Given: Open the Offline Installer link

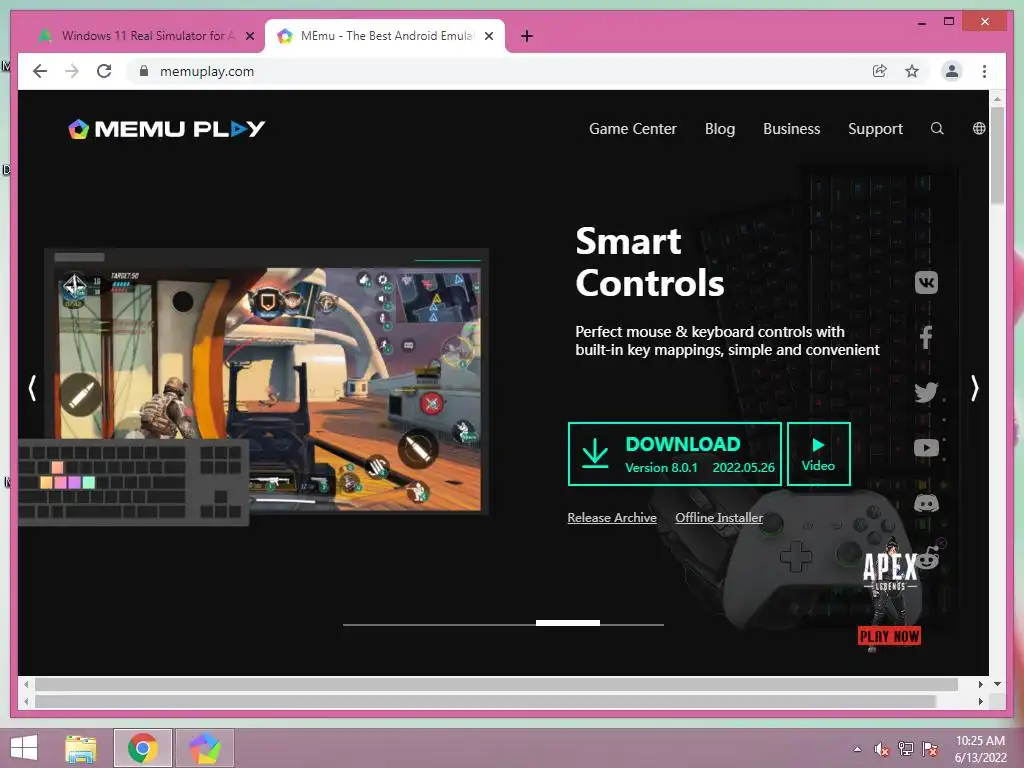Looking at the screenshot, I should coord(718,518).
